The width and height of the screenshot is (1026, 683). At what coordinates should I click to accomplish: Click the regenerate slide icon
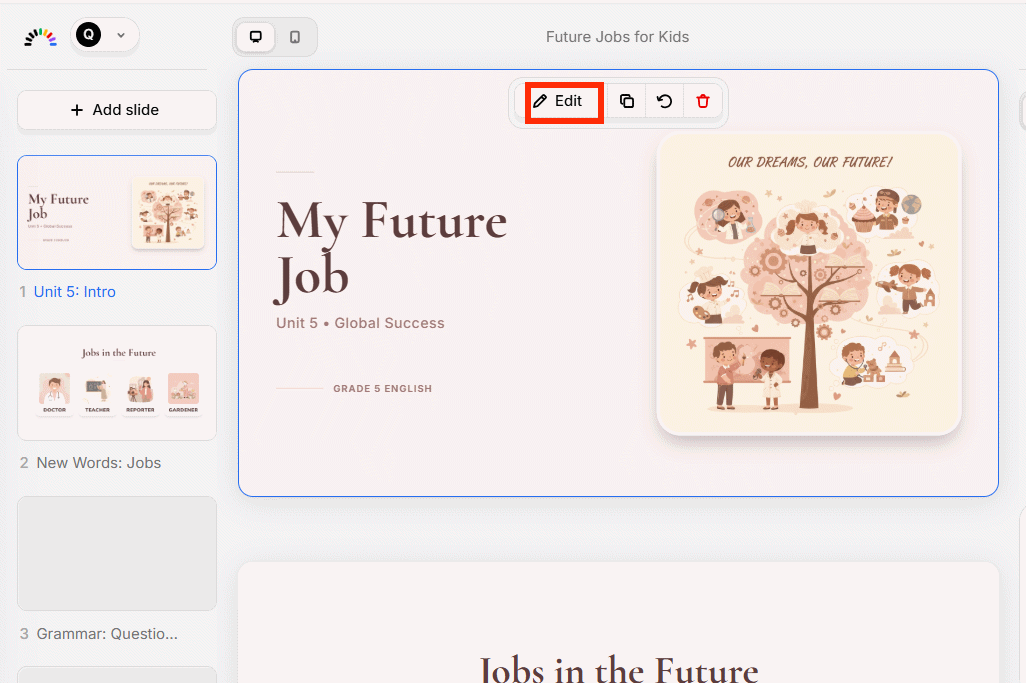coord(665,101)
